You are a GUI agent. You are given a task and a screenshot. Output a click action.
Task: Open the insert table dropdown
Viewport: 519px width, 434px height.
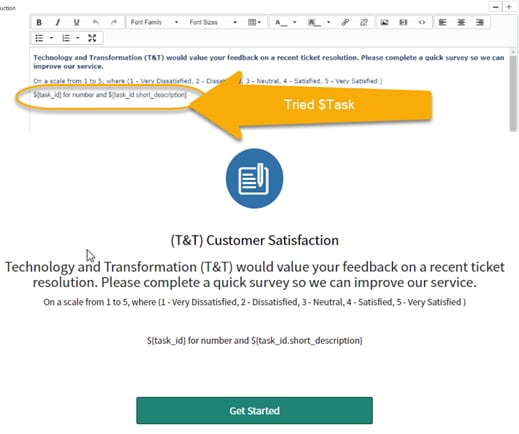coord(254,22)
